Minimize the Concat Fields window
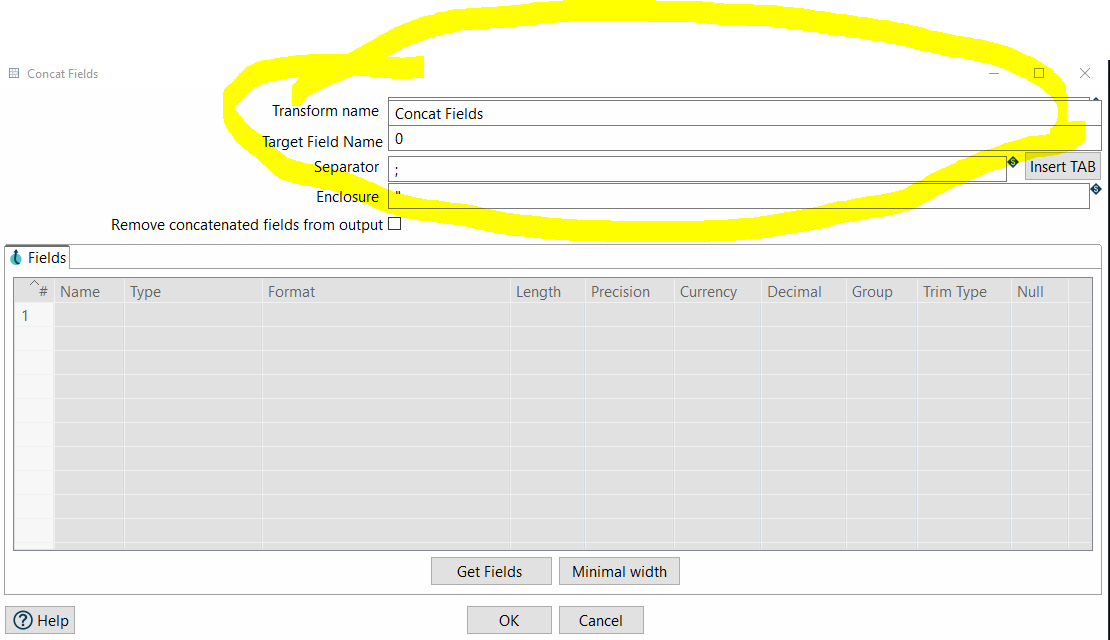Screen dimensions: 1110x640 coord(994,73)
